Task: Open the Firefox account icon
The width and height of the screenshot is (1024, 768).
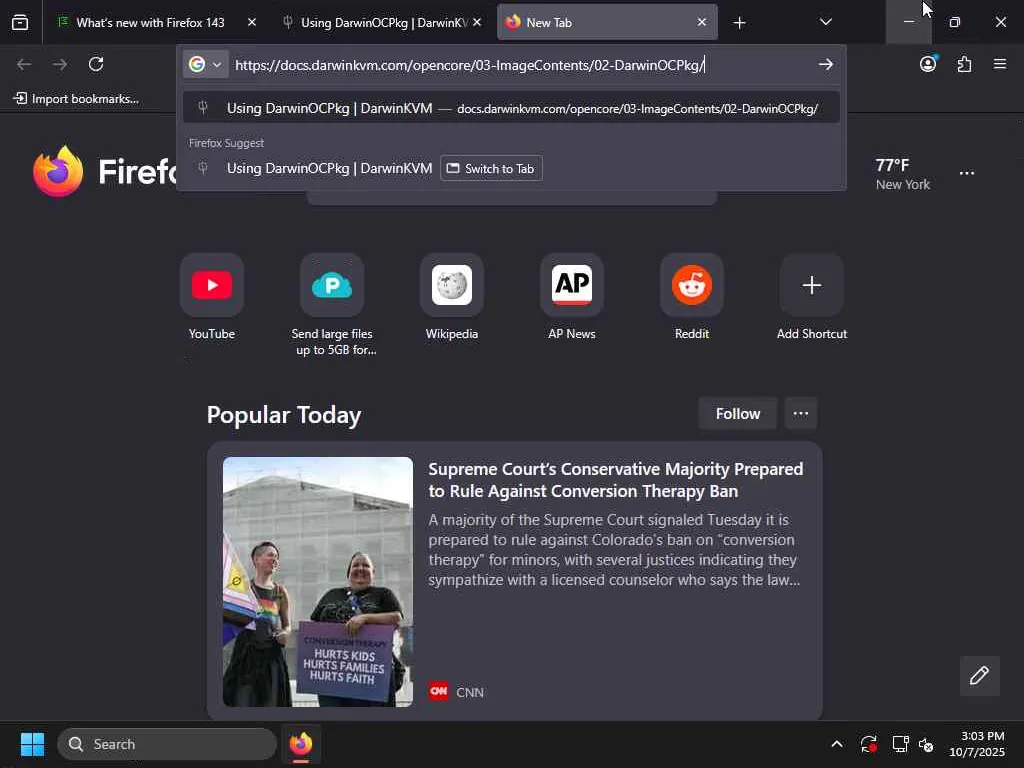Action: tap(928, 64)
